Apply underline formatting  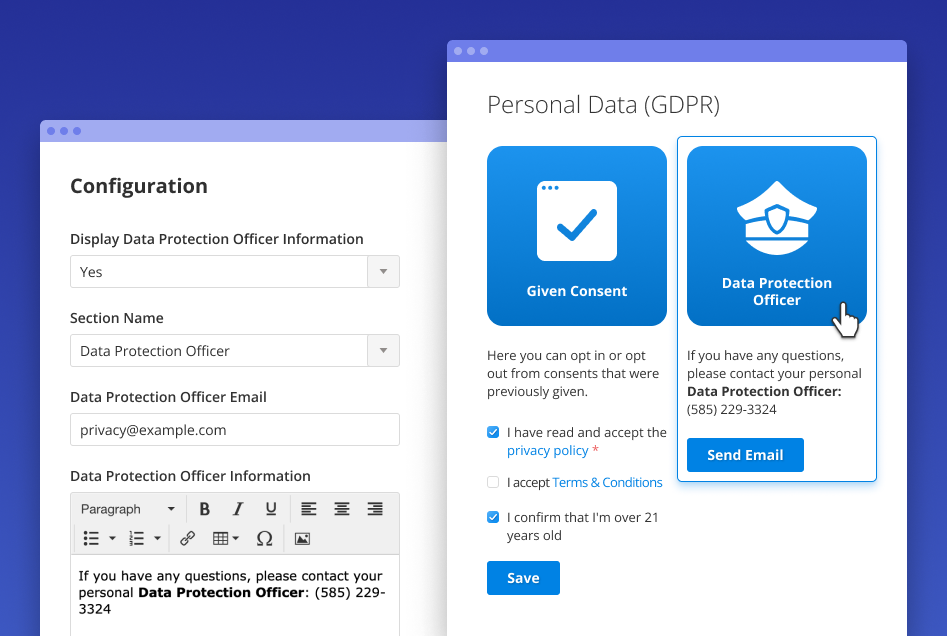click(271, 509)
